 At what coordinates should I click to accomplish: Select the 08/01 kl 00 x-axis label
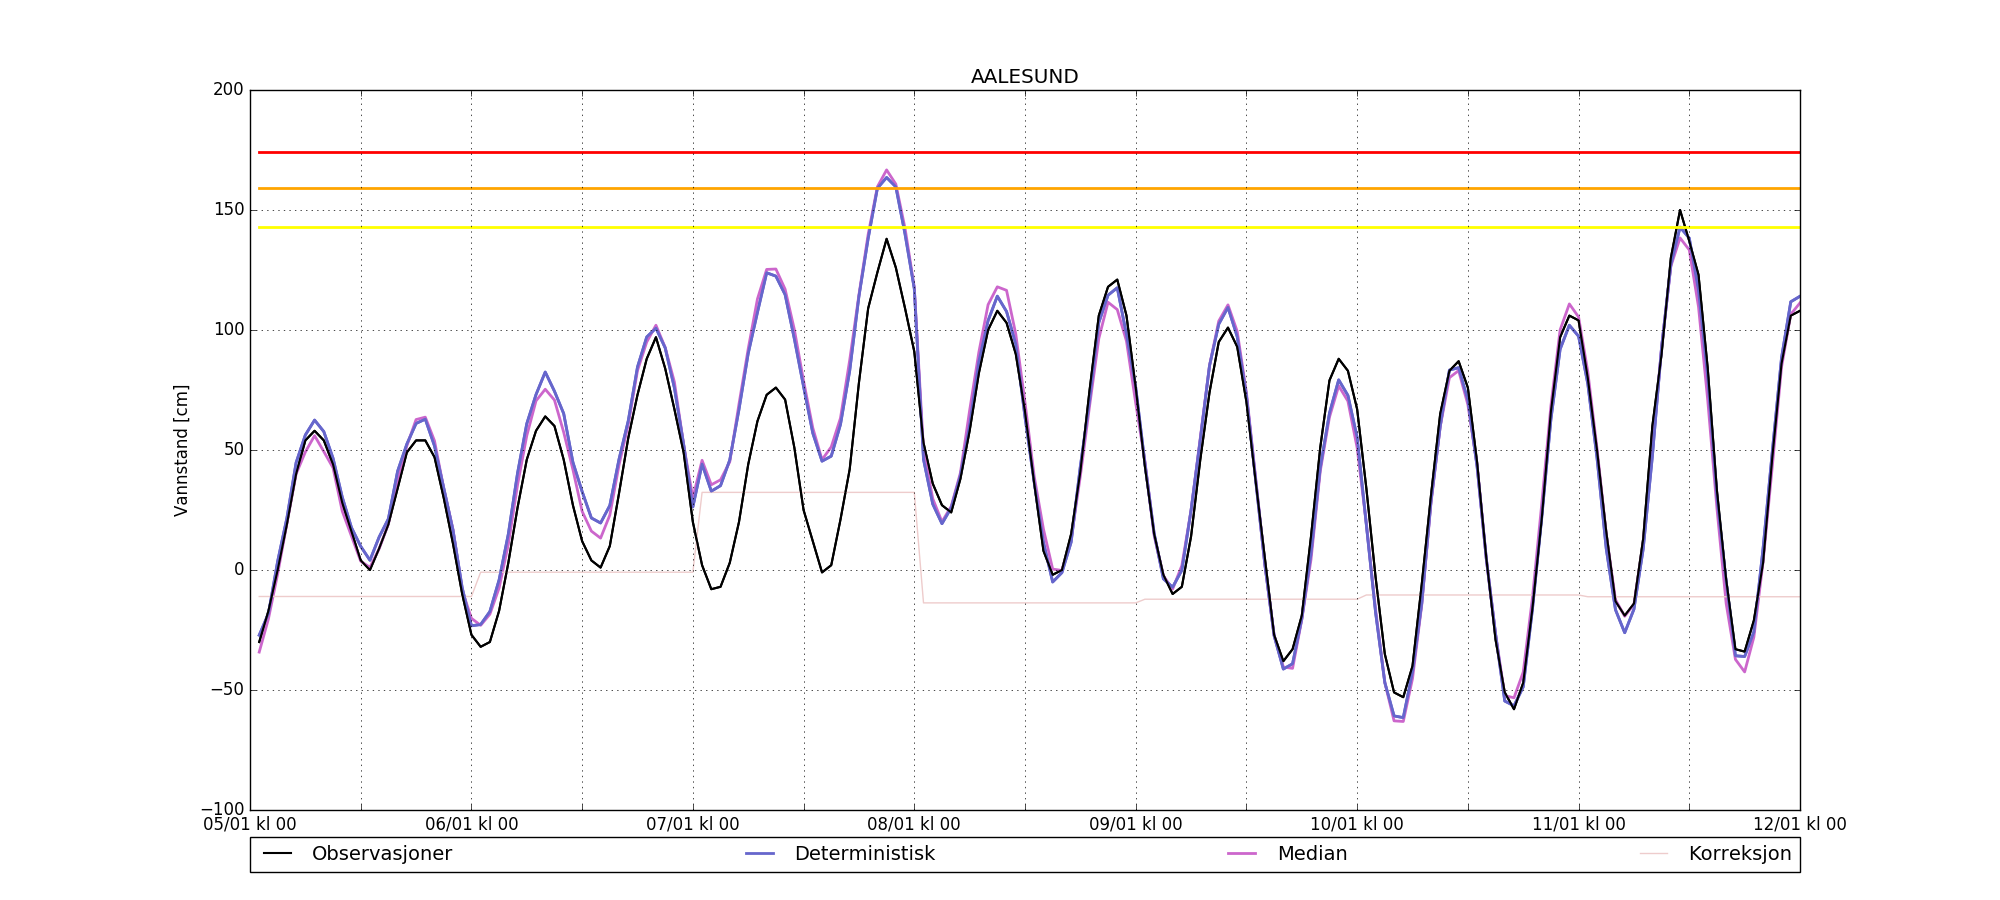pyautogui.click(x=914, y=825)
